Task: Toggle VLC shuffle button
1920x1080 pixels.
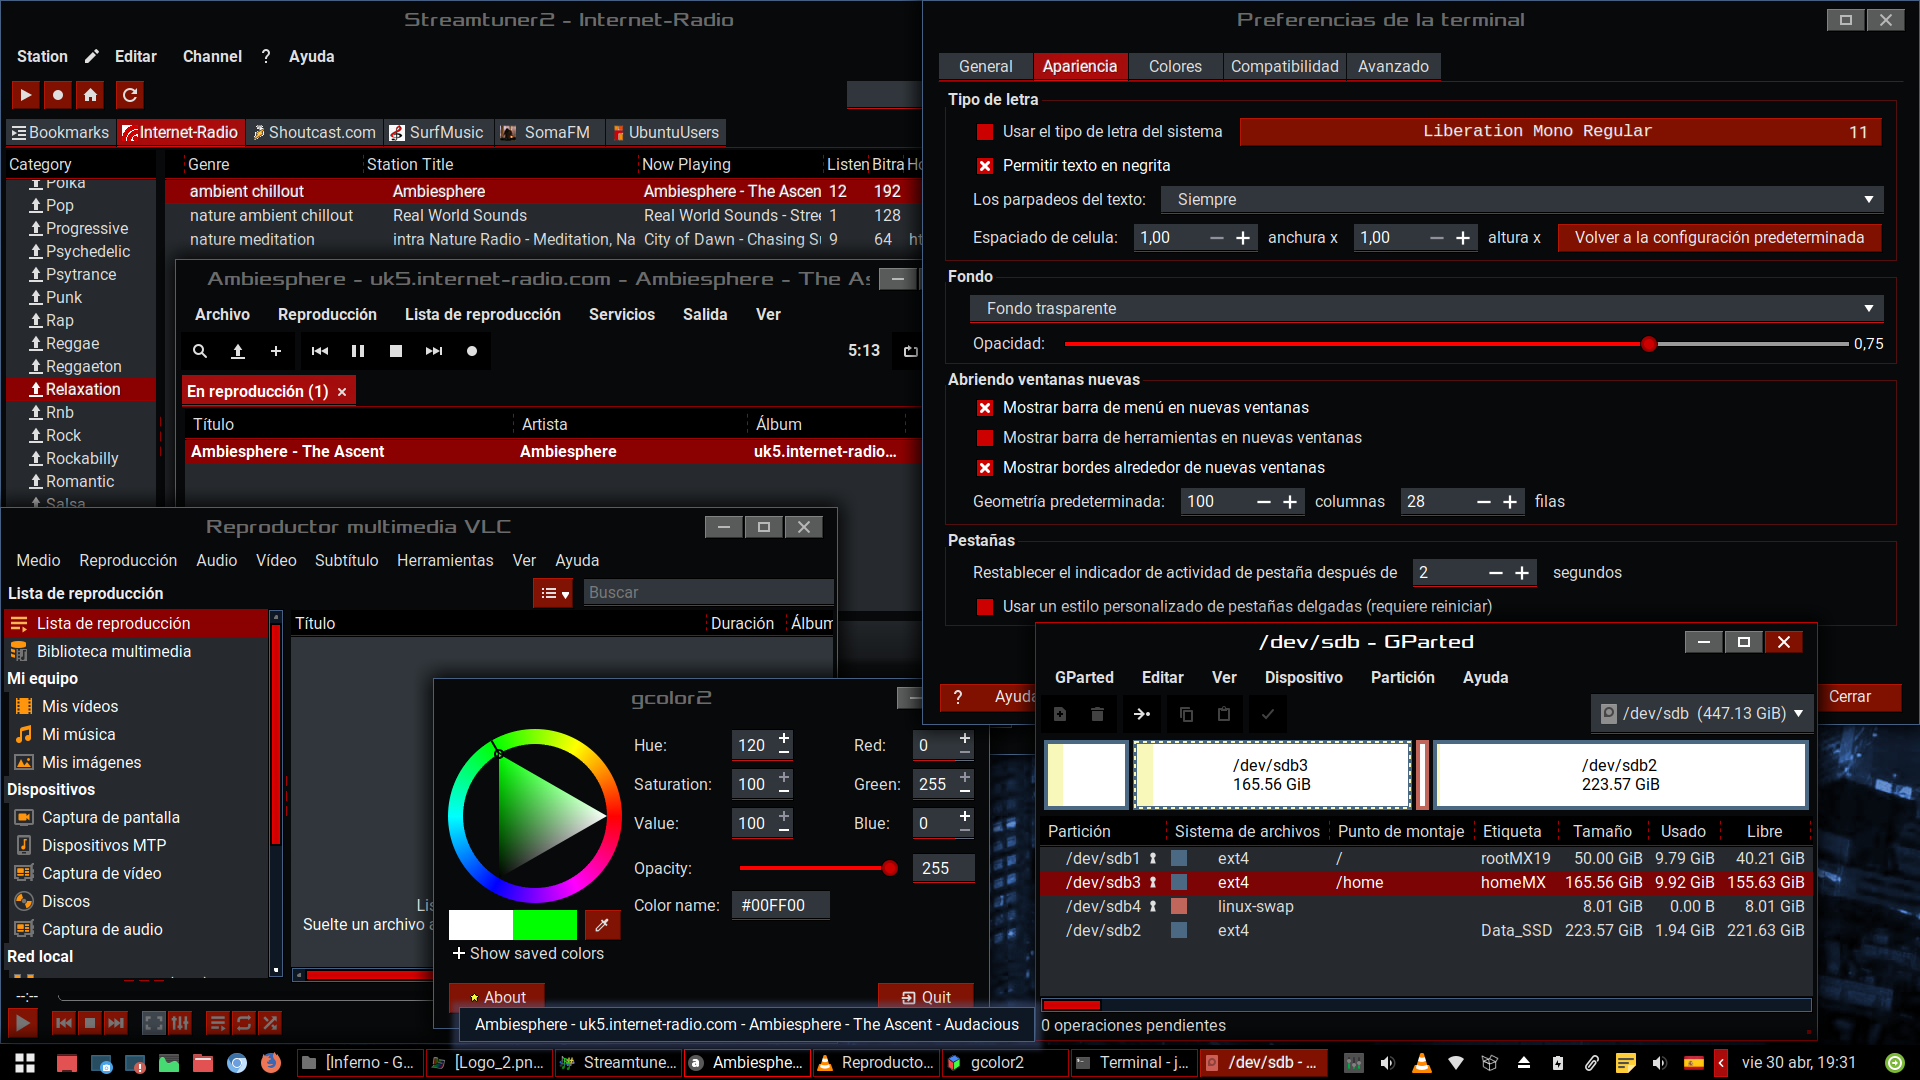Action: point(270,1022)
